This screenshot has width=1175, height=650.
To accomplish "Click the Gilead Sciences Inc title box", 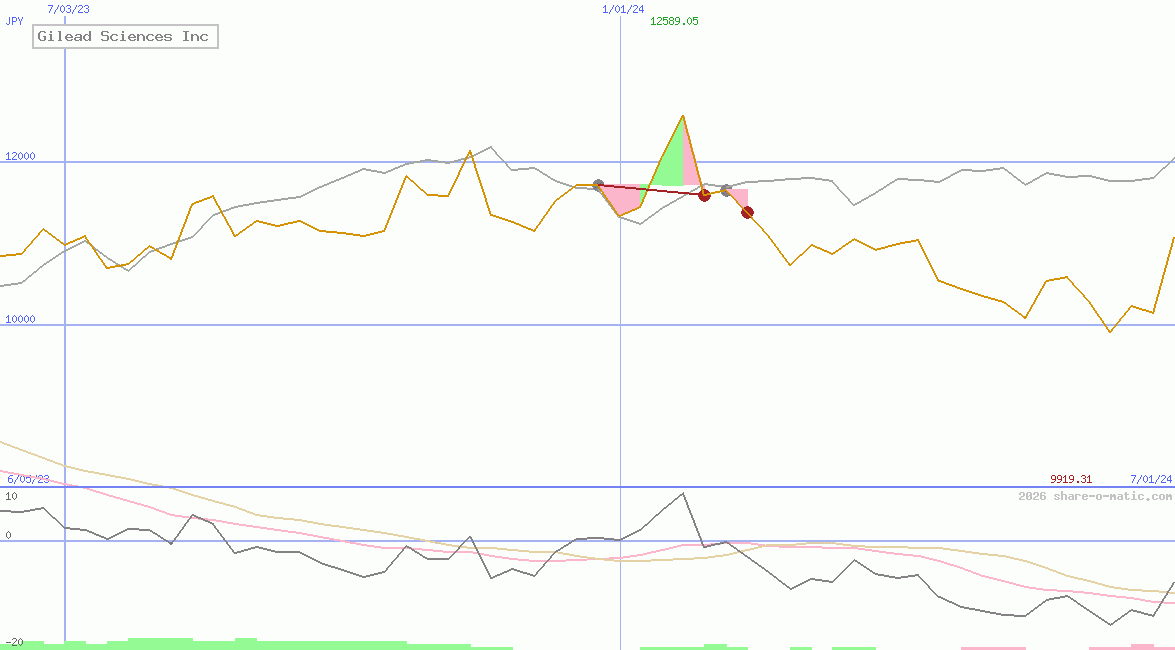I will tap(125, 37).
